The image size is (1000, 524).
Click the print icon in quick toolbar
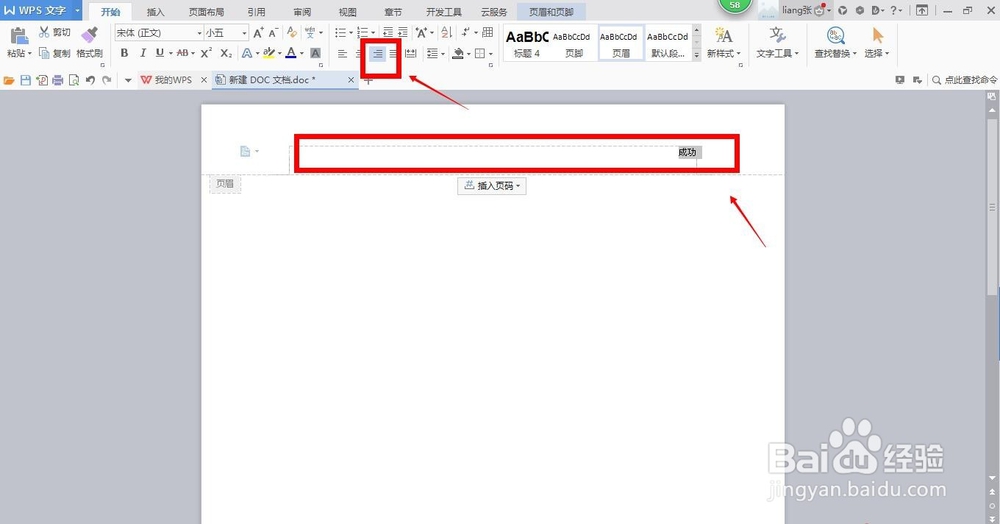point(58,80)
